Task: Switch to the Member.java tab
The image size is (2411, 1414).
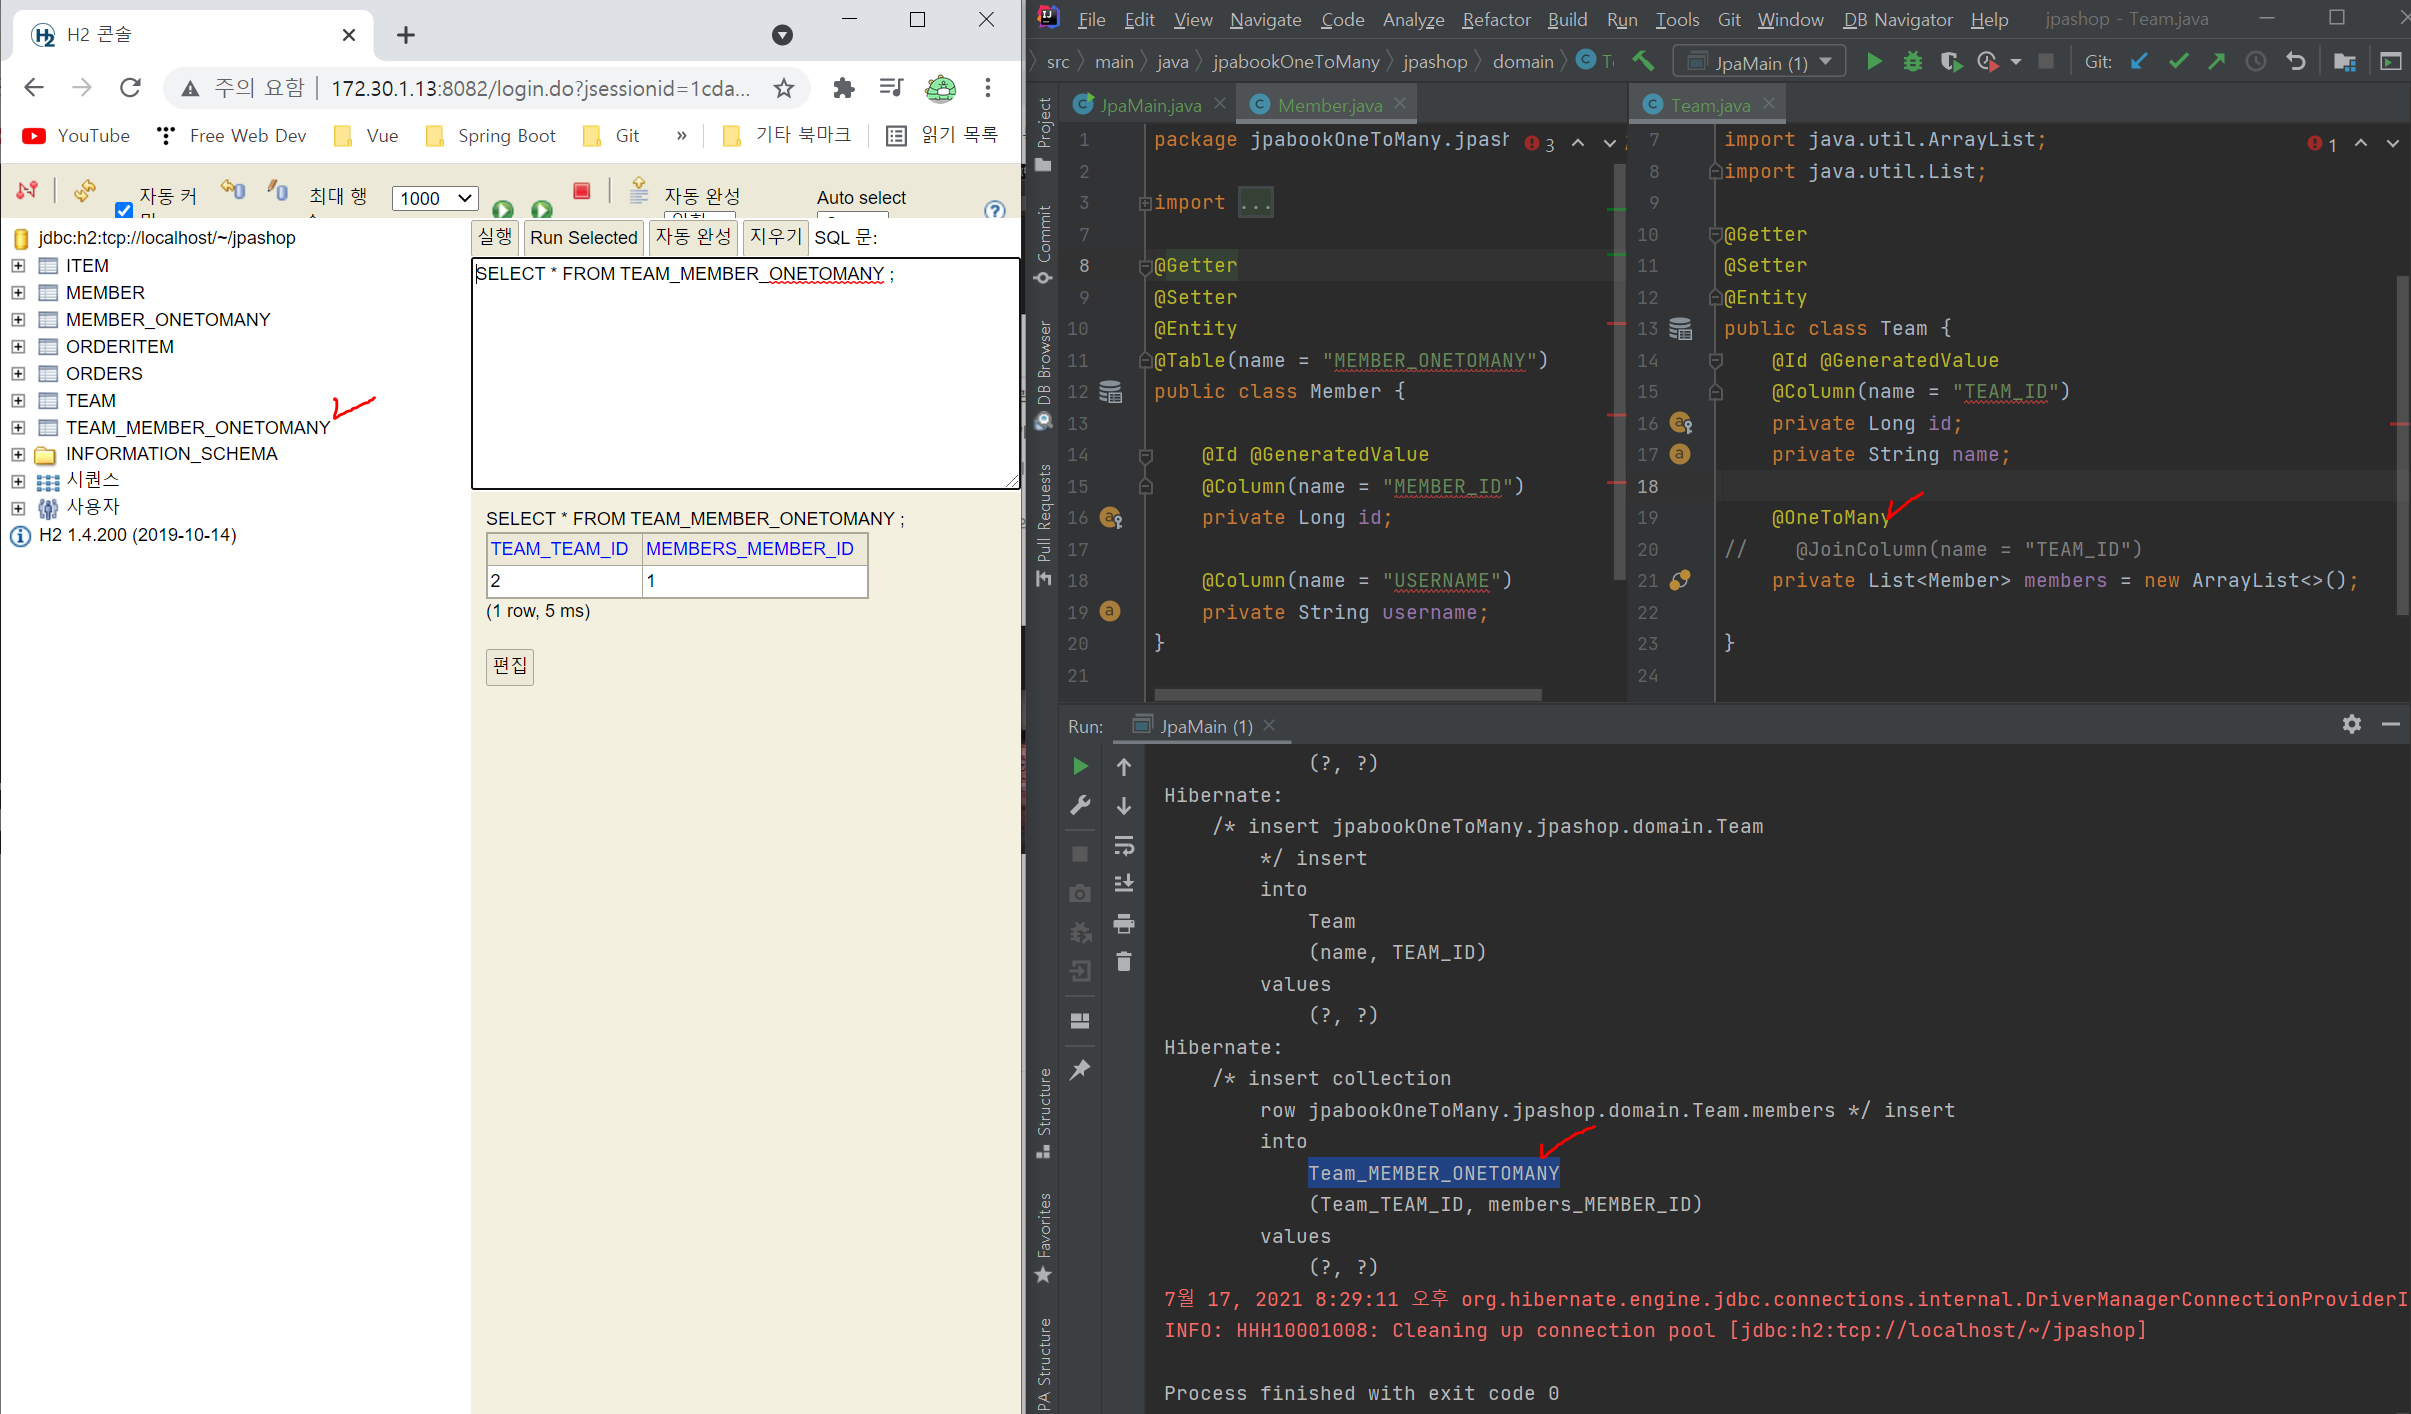Action: tap(1328, 105)
